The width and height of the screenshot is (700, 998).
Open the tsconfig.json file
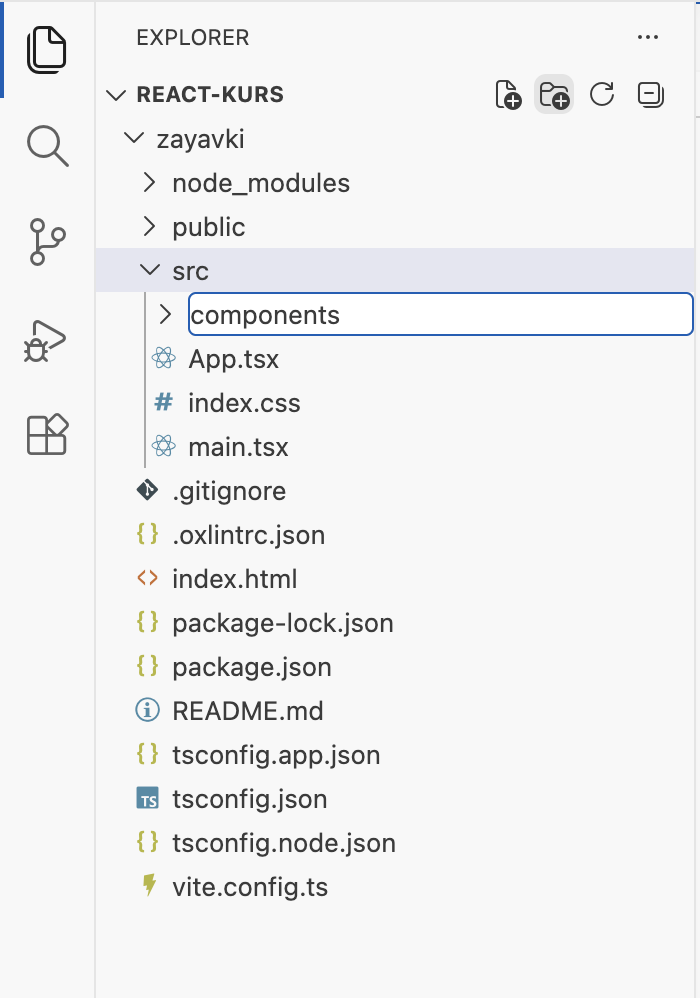(250, 798)
